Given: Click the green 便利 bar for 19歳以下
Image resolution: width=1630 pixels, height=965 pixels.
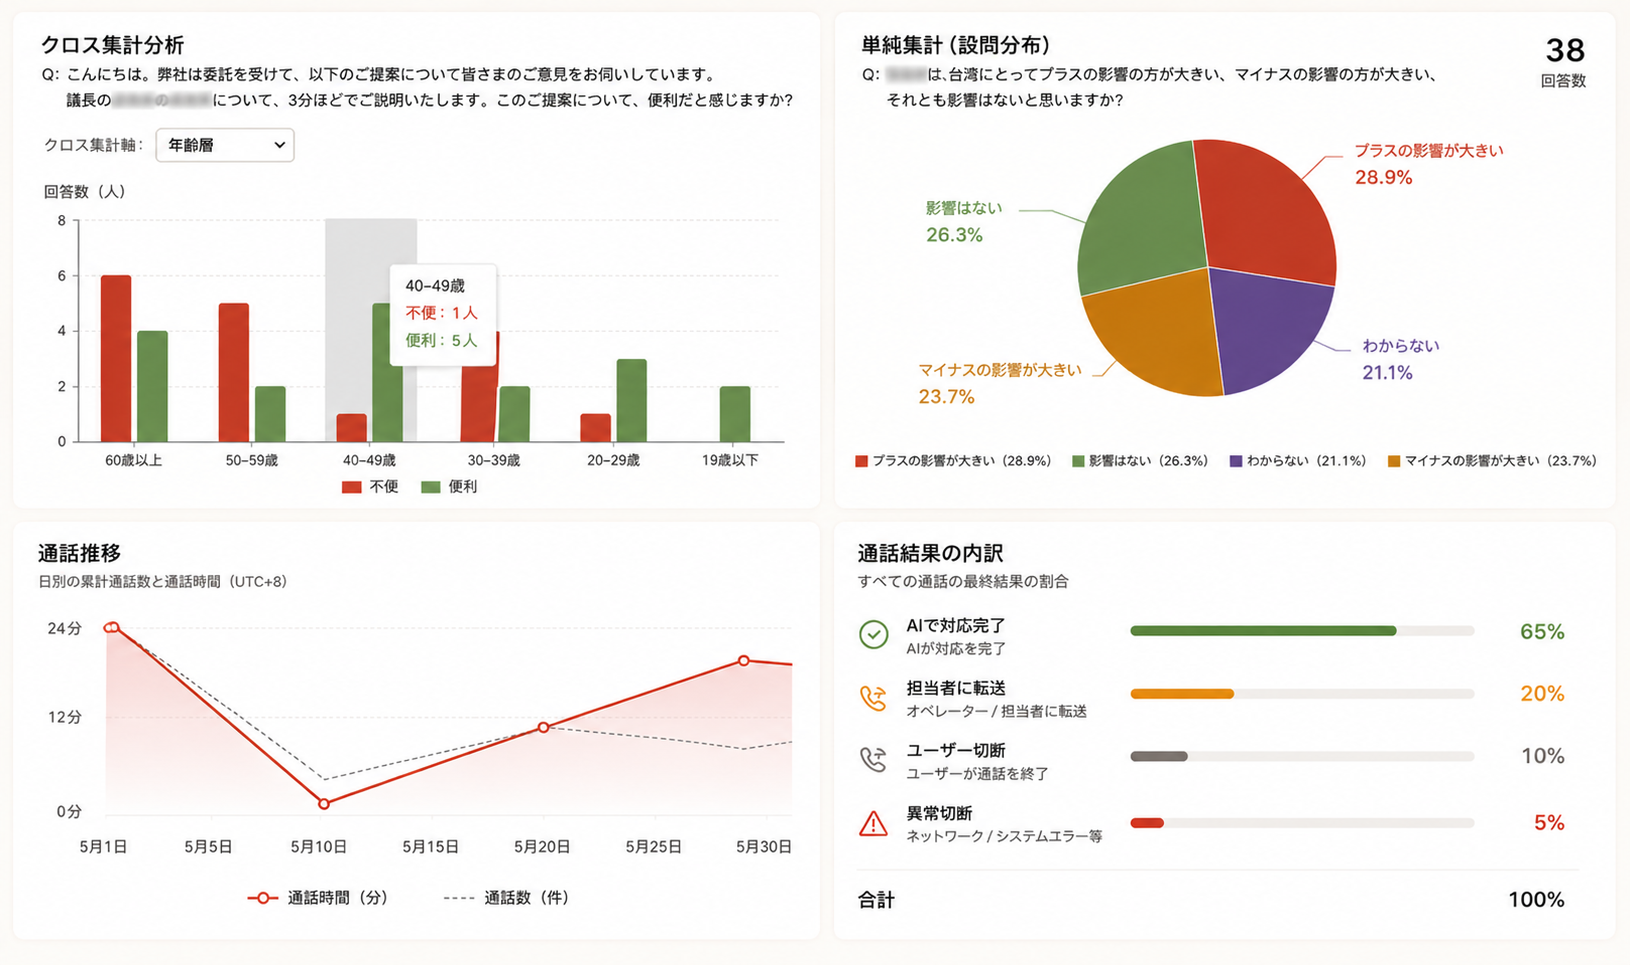Looking at the screenshot, I should click(x=735, y=414).
